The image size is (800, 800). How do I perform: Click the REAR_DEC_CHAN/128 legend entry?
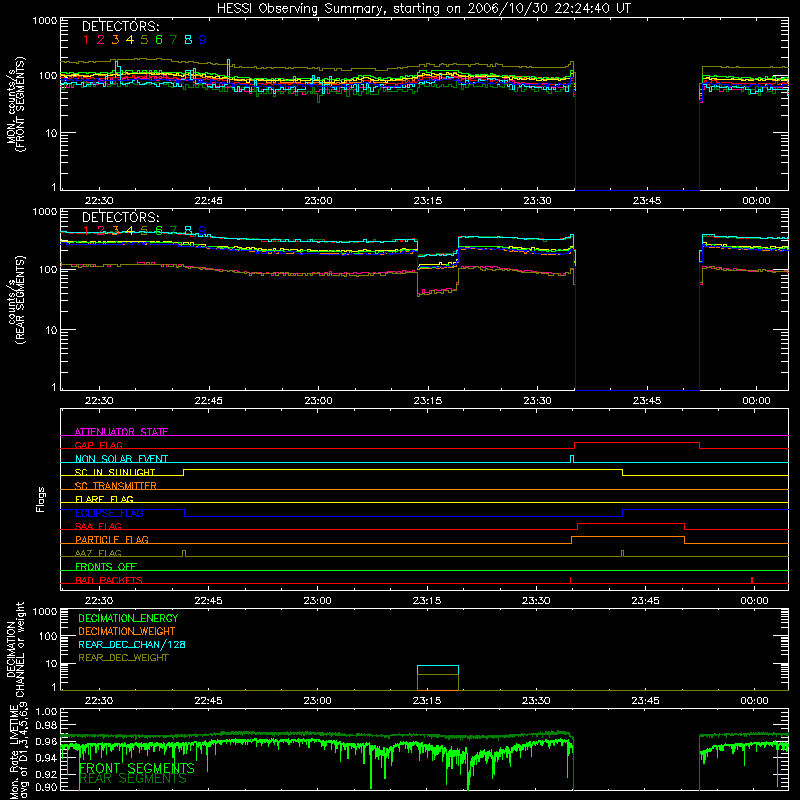point(132,644)
